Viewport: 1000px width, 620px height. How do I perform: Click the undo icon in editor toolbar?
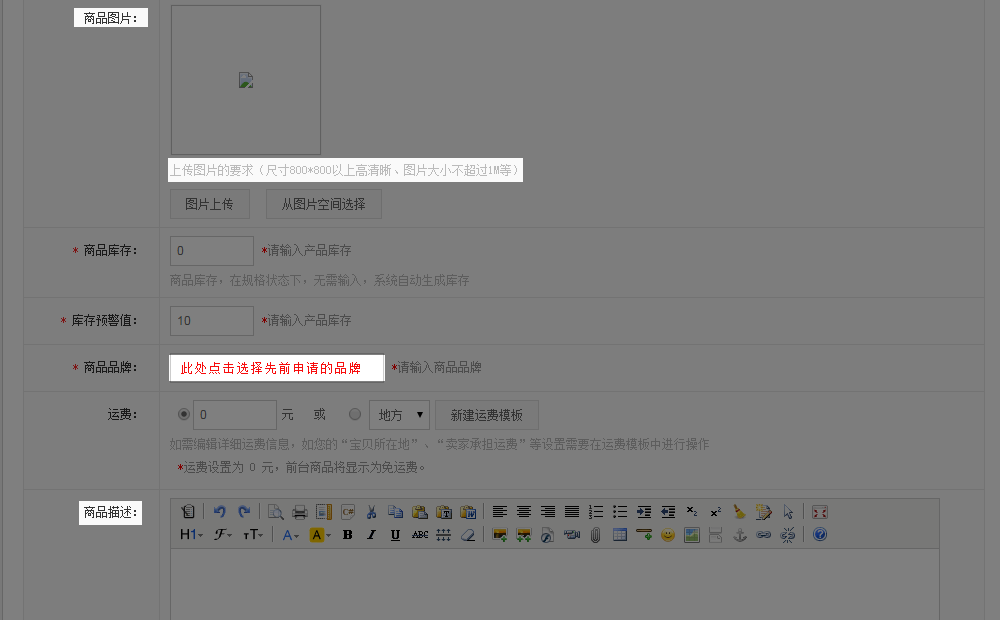[x=220, y=512]
